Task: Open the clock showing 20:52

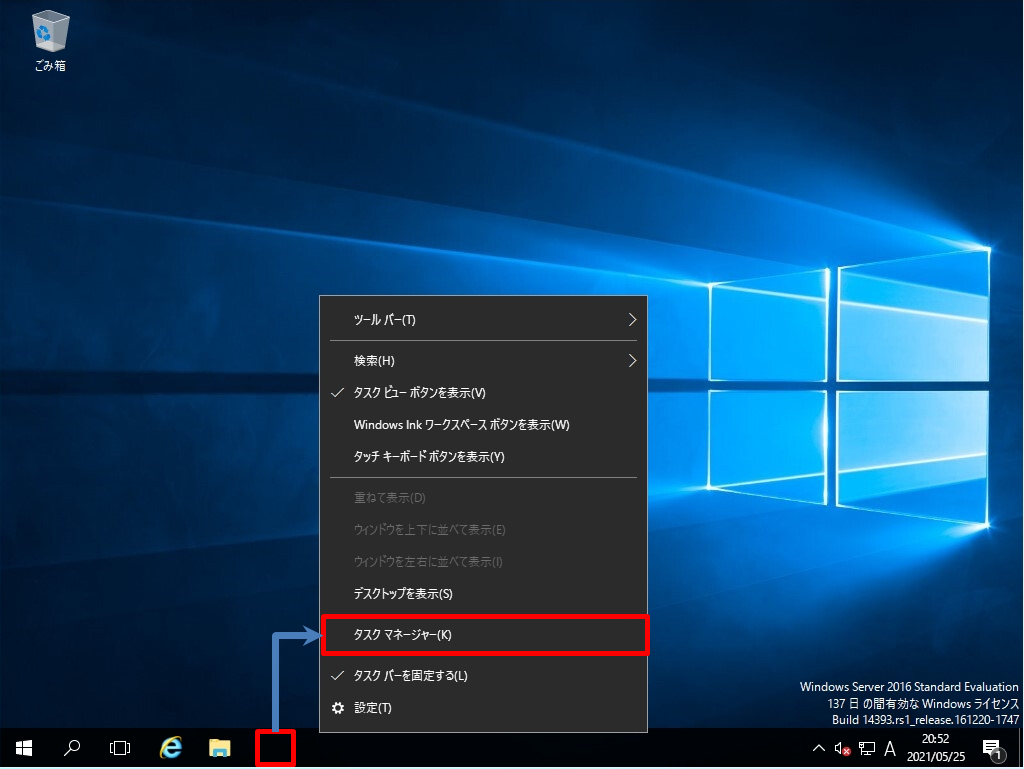Action: [935, 748]
